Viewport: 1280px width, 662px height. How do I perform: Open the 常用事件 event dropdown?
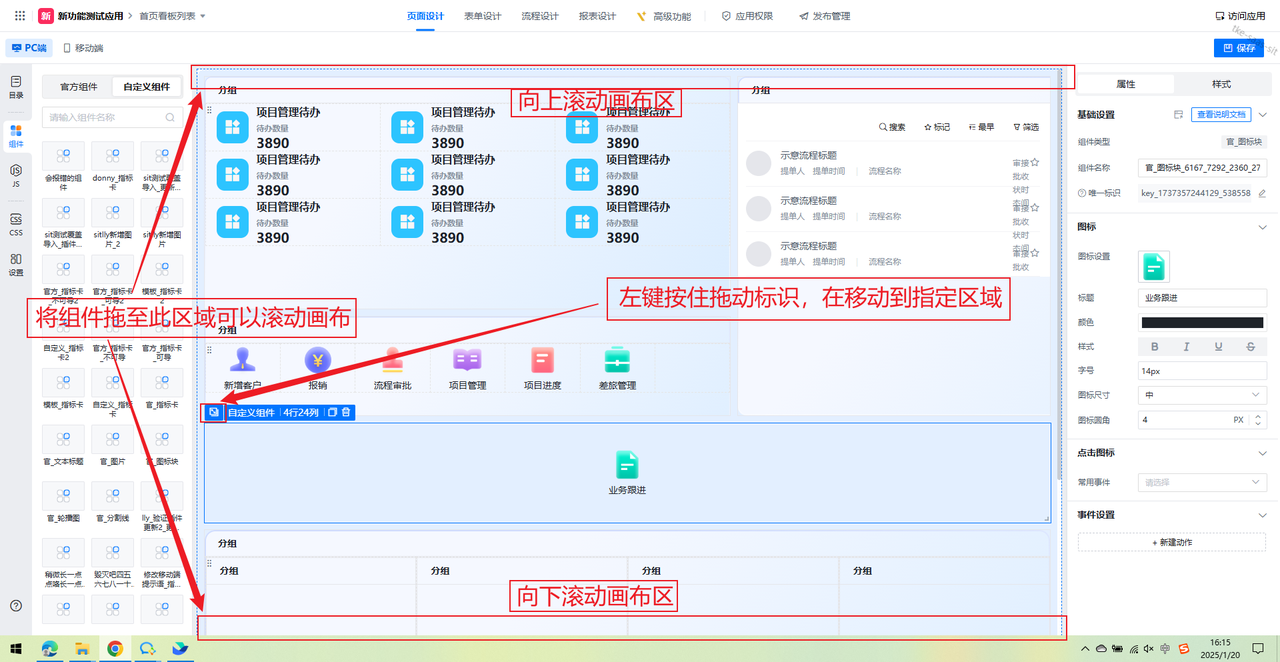coord(1202,482)
